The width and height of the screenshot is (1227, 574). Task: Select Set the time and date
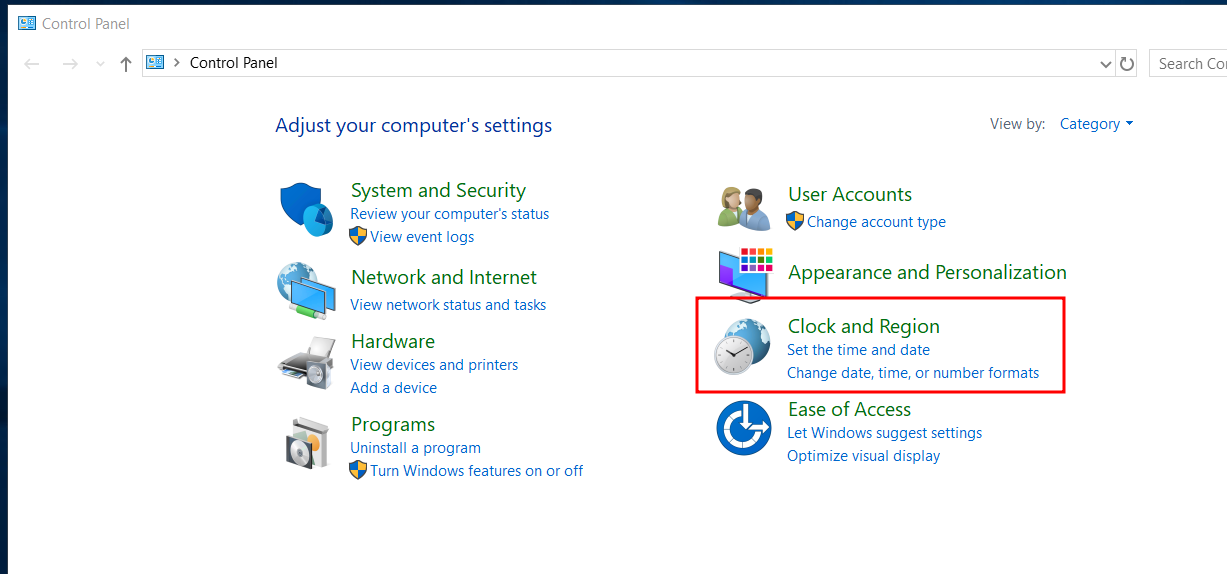pos(858,350)
